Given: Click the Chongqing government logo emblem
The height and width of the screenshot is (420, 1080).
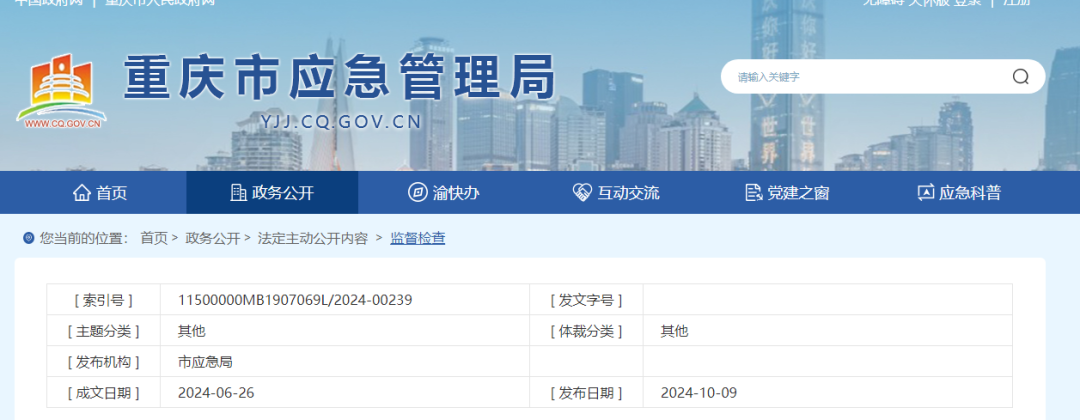Looking at the screenshot, I should pyautogui.click(x=61, y=90).
